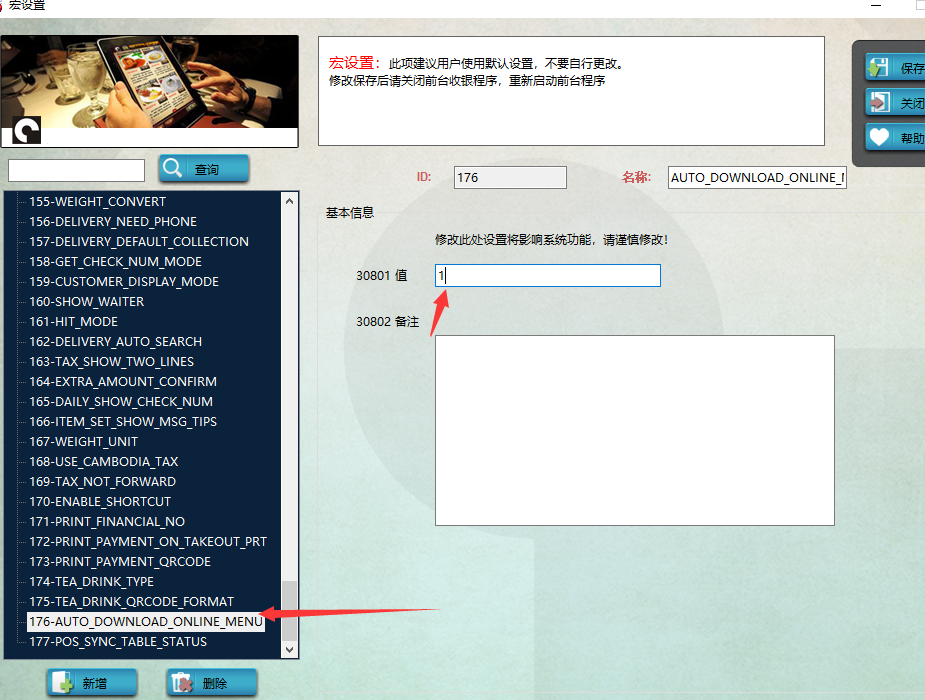Click the heart icon for 帮助
This screenshot has width=925, height=700.
point(879,137)
